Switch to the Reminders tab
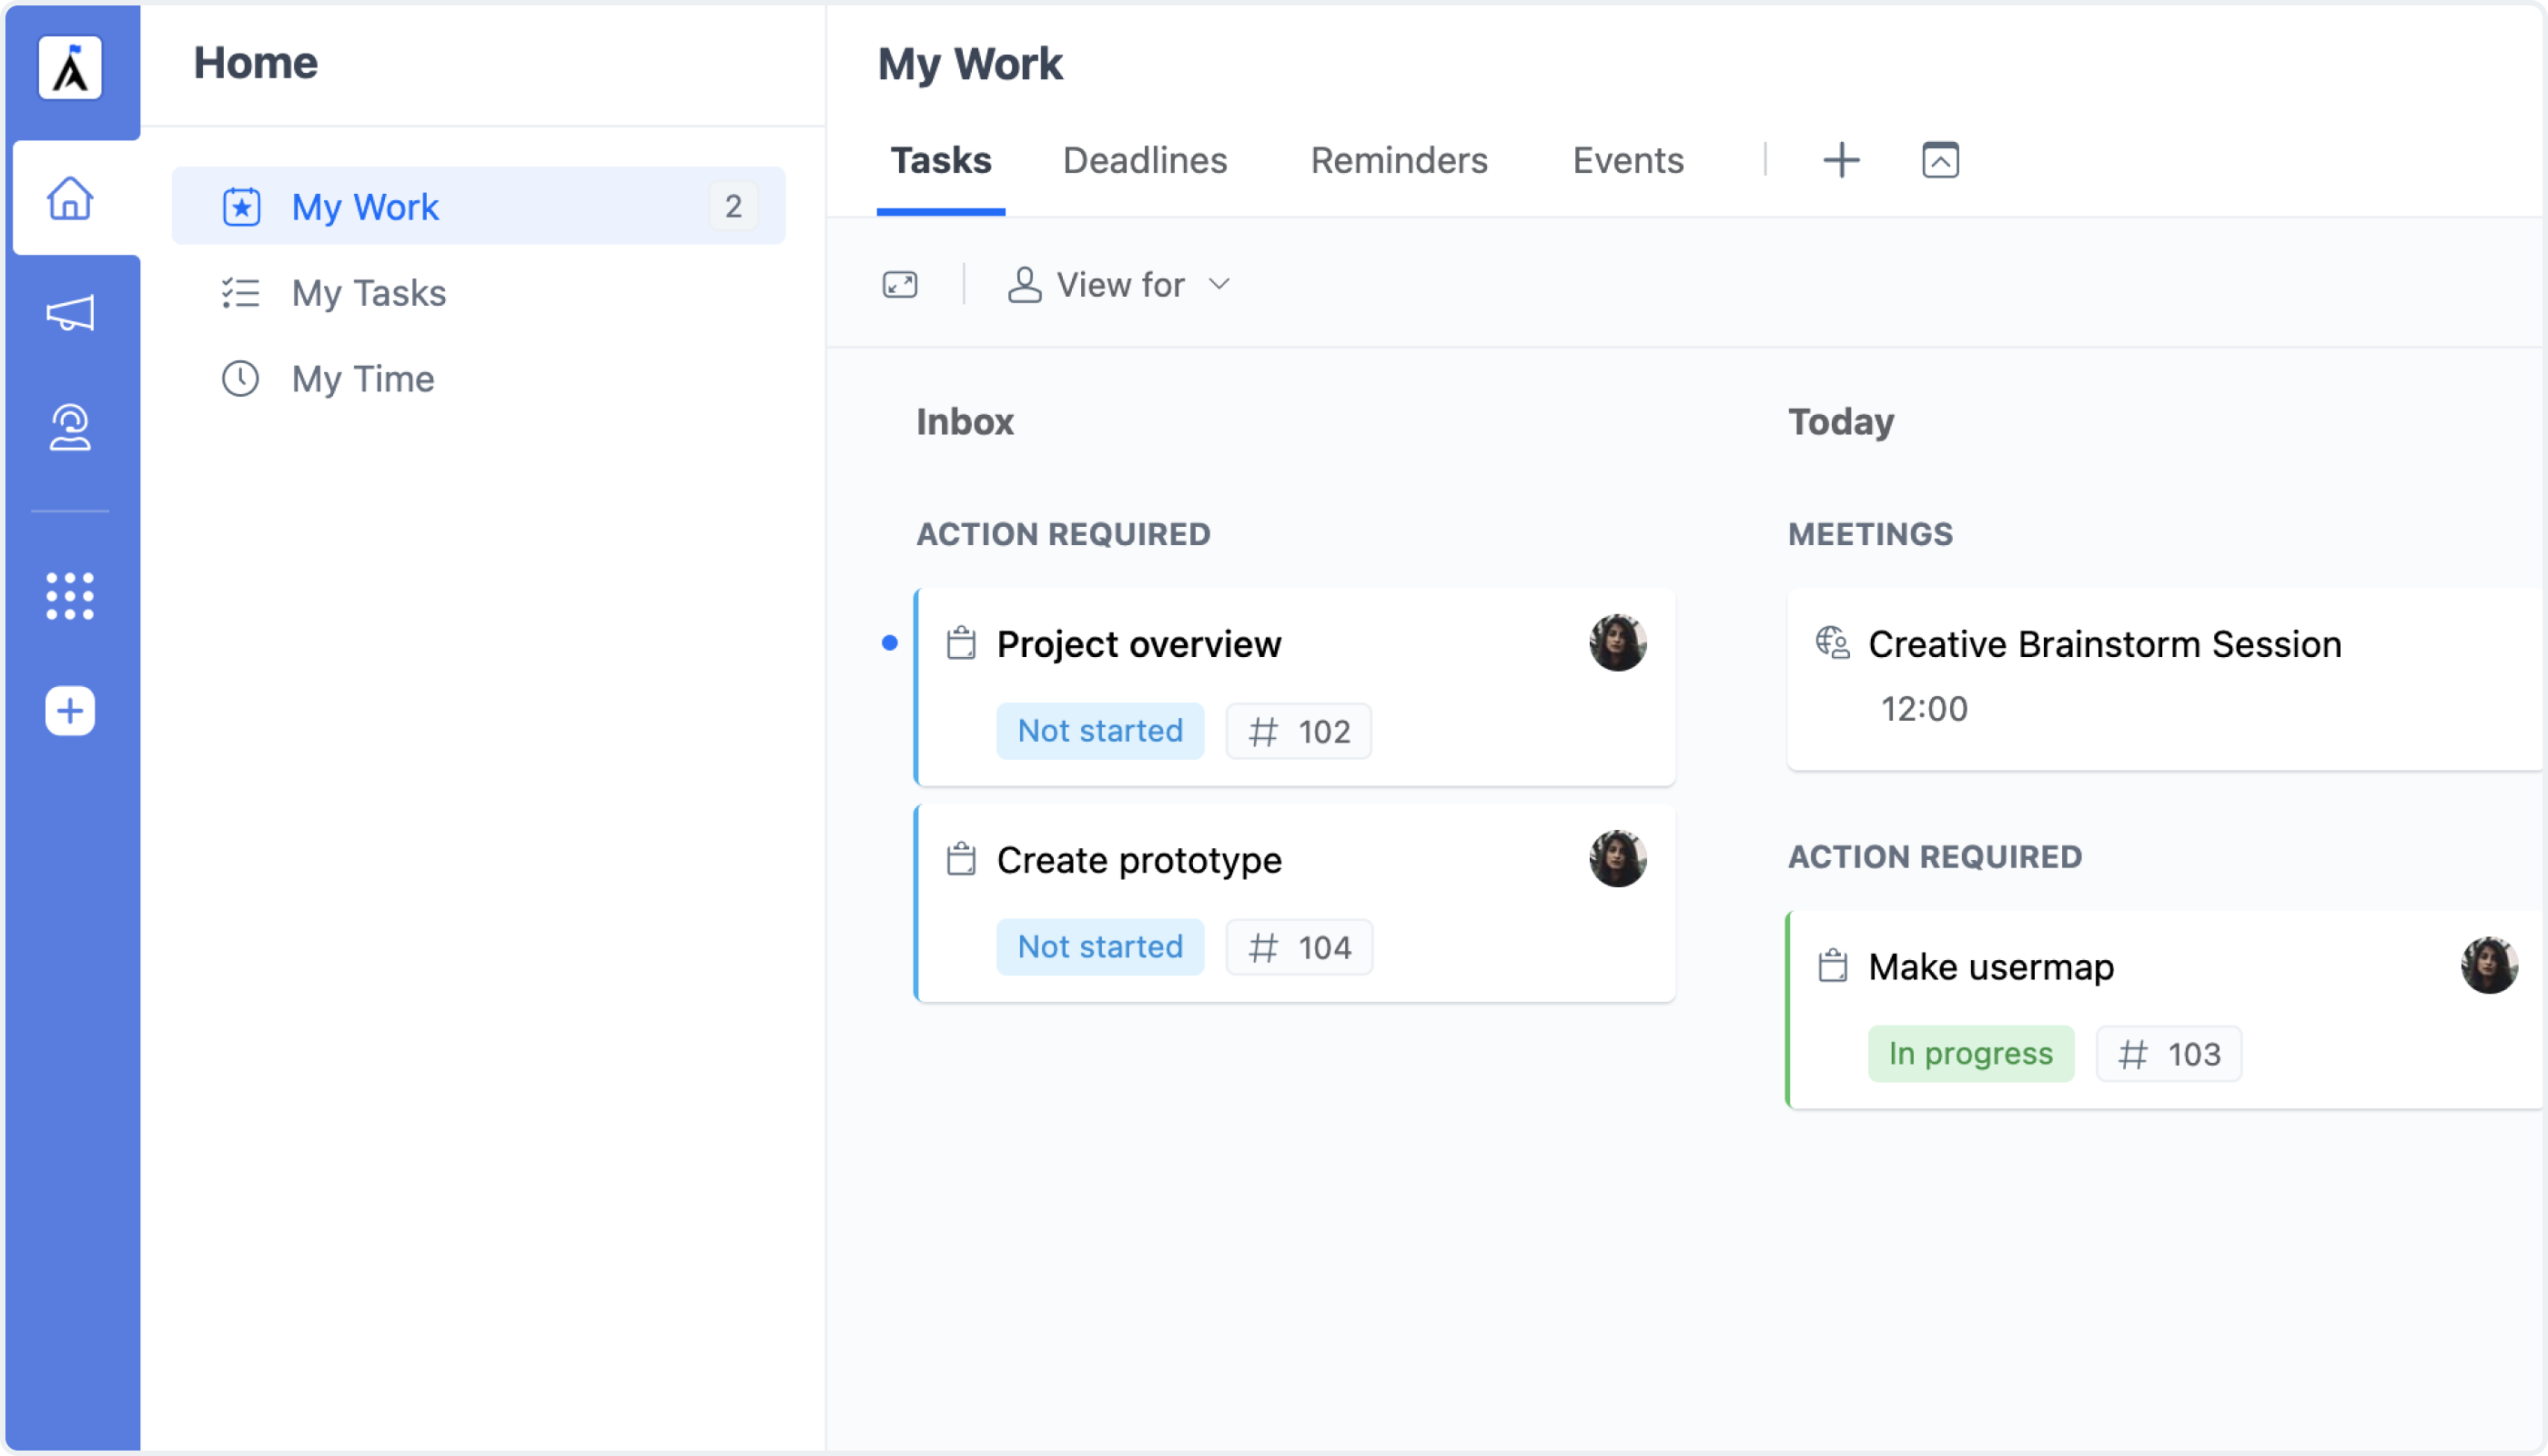 click(1399, 161)
